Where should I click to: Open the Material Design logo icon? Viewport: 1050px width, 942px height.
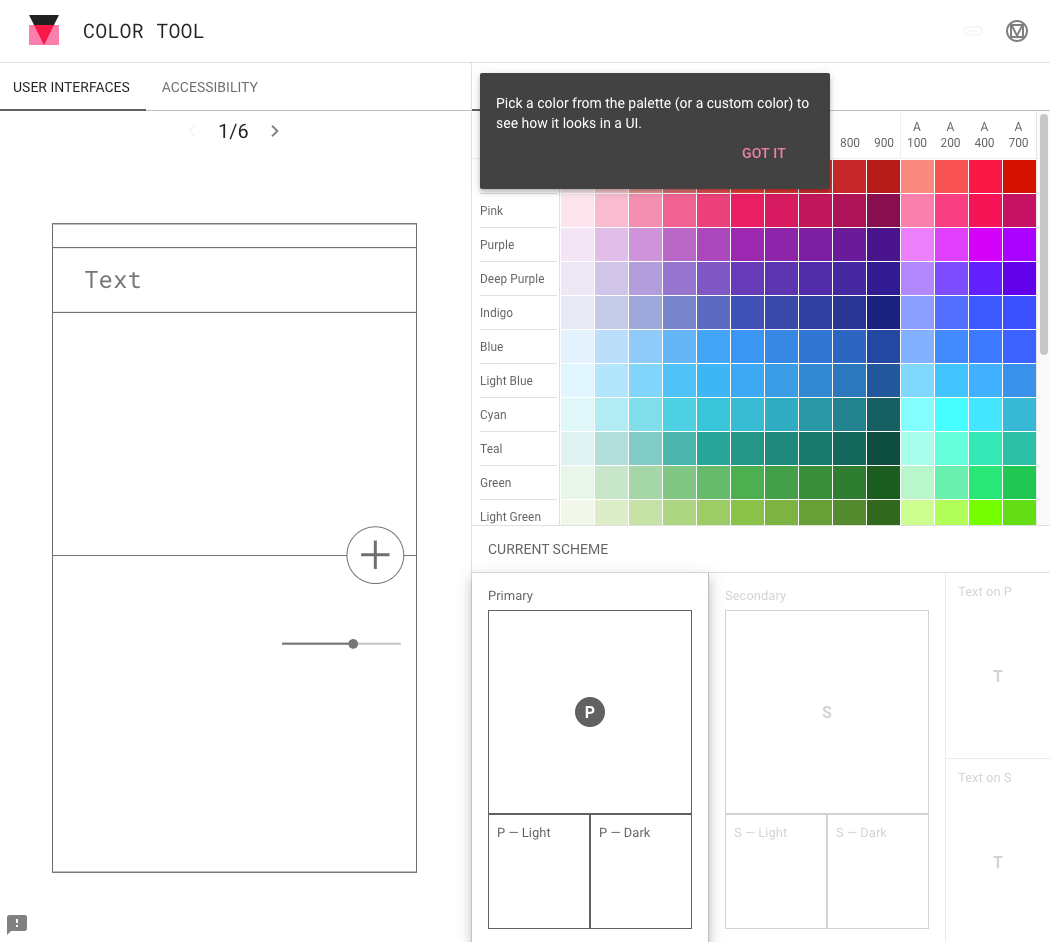(1017, 31)
